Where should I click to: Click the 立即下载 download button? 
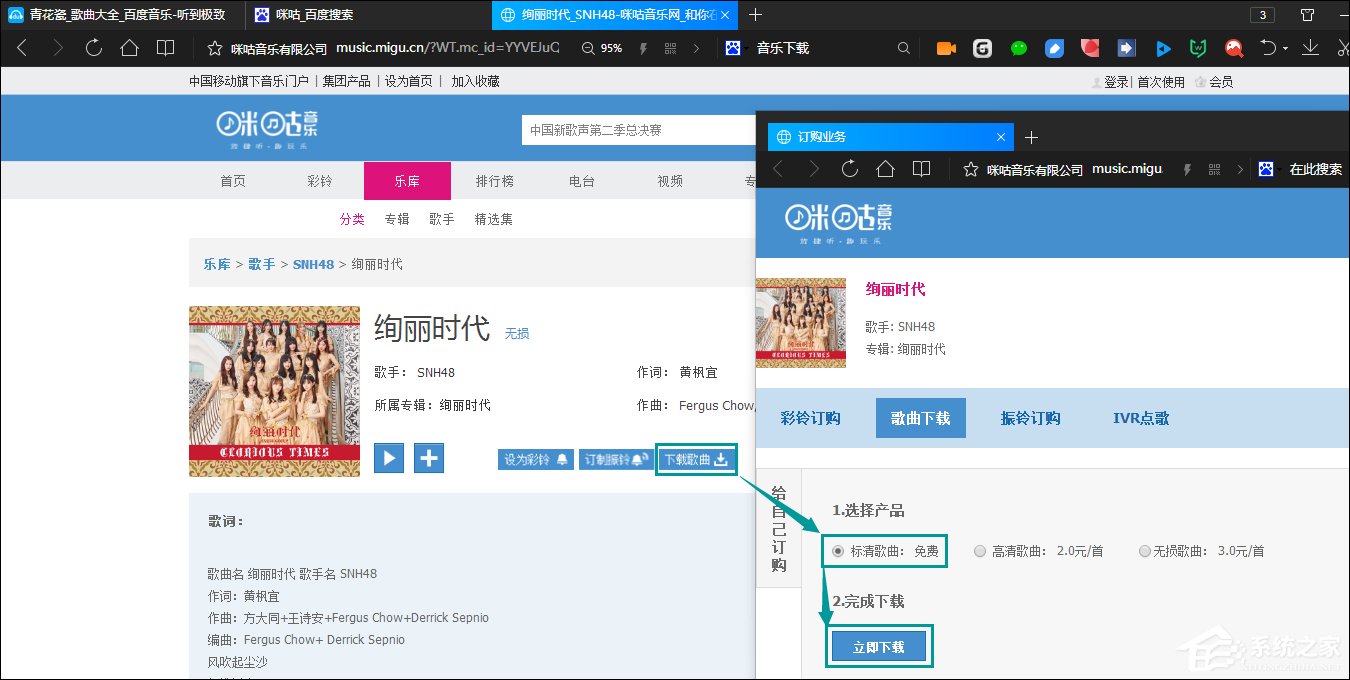pyautogui.click(x=878, y=646)
